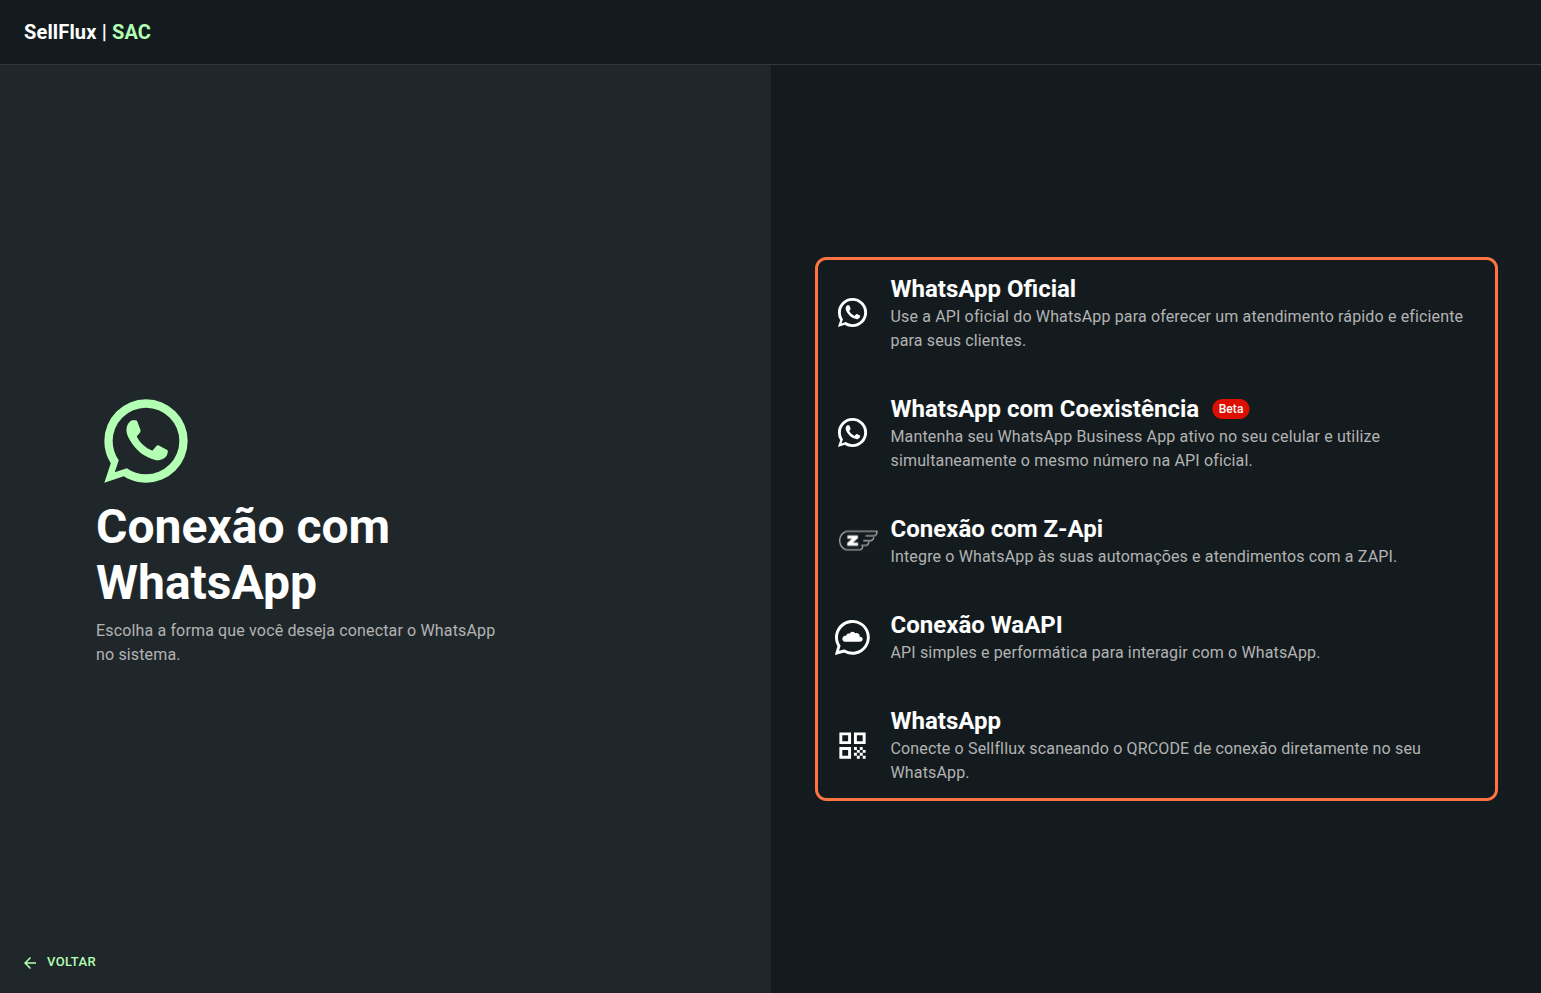Pick the Conexão com Z-Api heading
The width and height of the screenshot is (1541, 993).
(996, 529)
